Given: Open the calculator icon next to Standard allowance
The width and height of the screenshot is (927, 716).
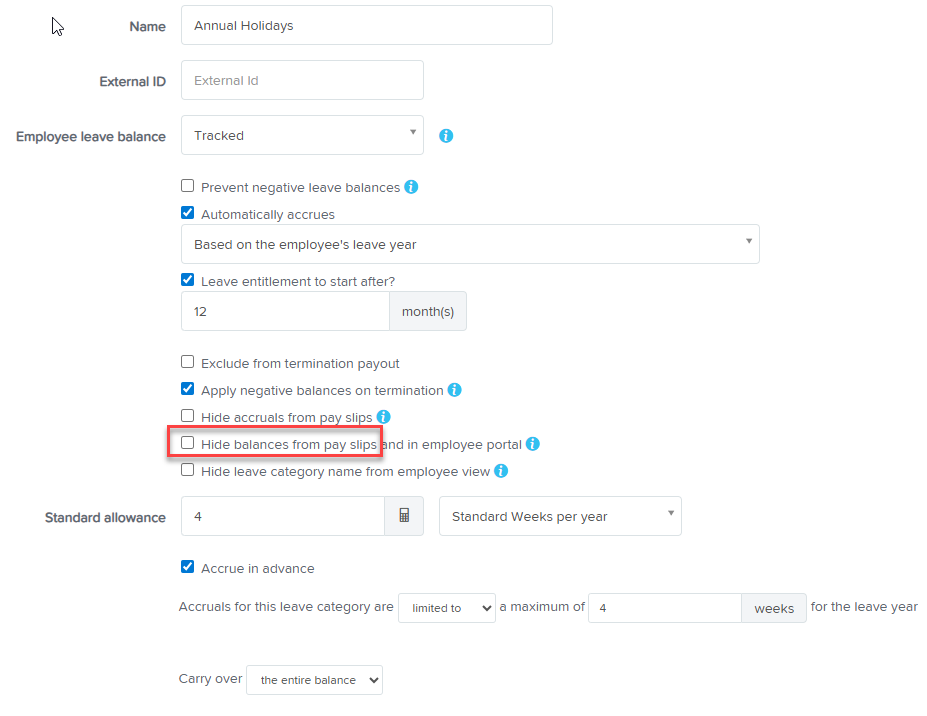Looking at the screenshot, I should click(x=404, y=516).
